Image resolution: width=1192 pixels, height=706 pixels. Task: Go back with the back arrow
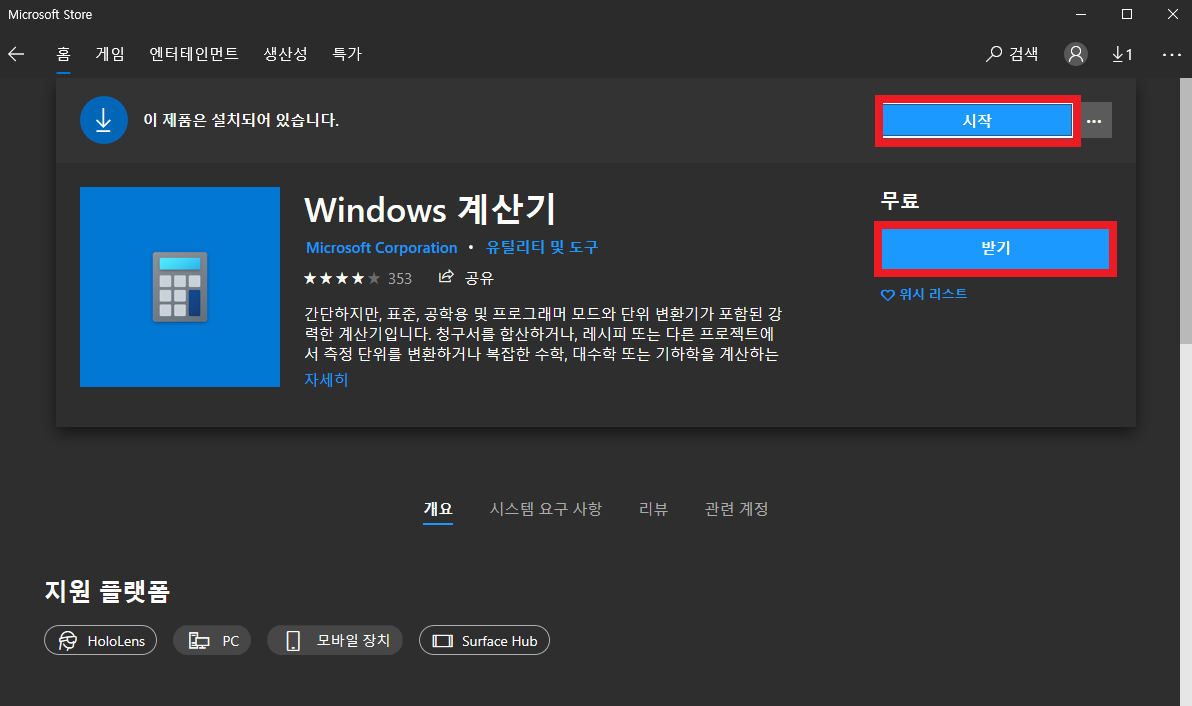[x=16, y=54]
